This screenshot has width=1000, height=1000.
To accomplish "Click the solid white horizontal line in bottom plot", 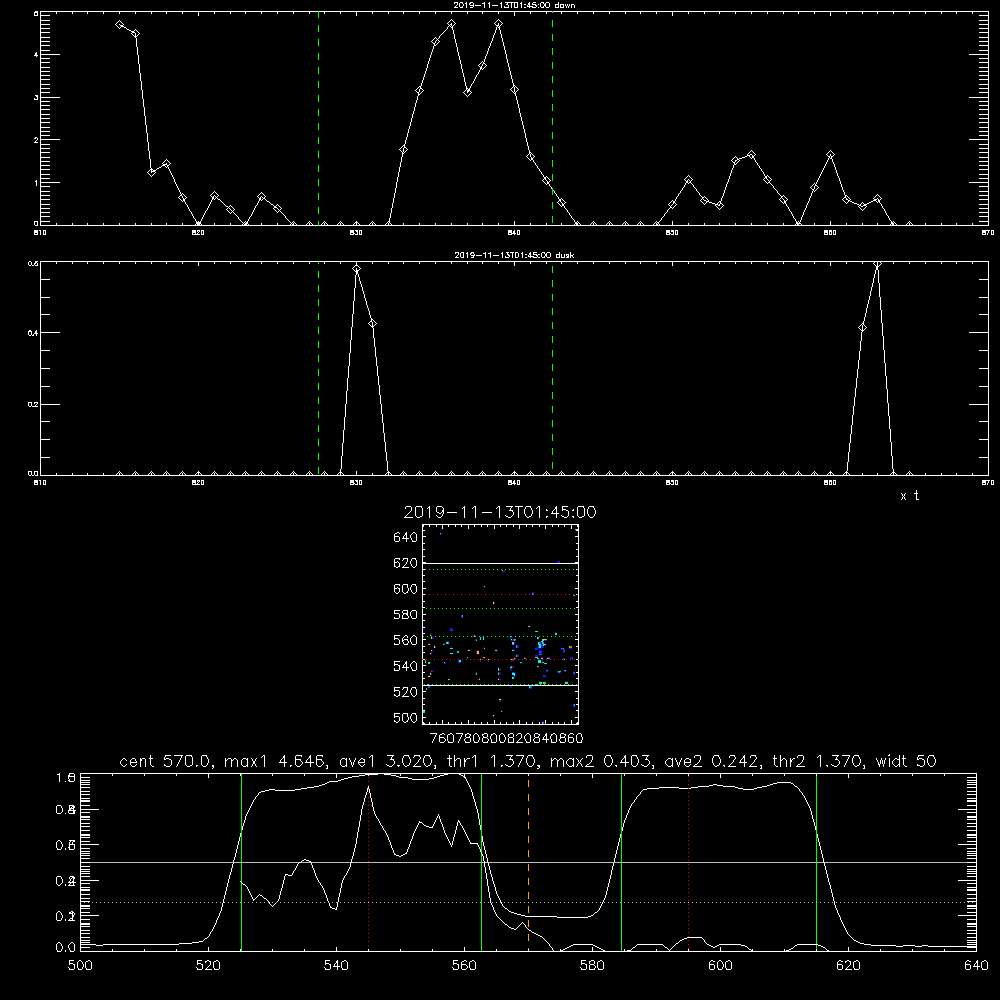I will pos(528,862).
